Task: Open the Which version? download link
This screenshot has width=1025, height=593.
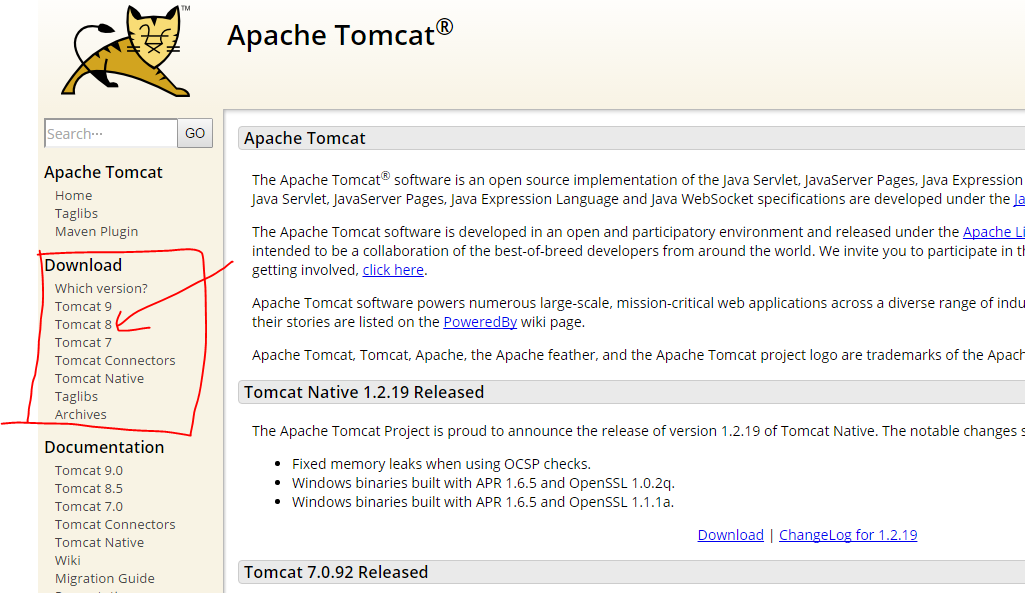Action: tap(101, 288)
